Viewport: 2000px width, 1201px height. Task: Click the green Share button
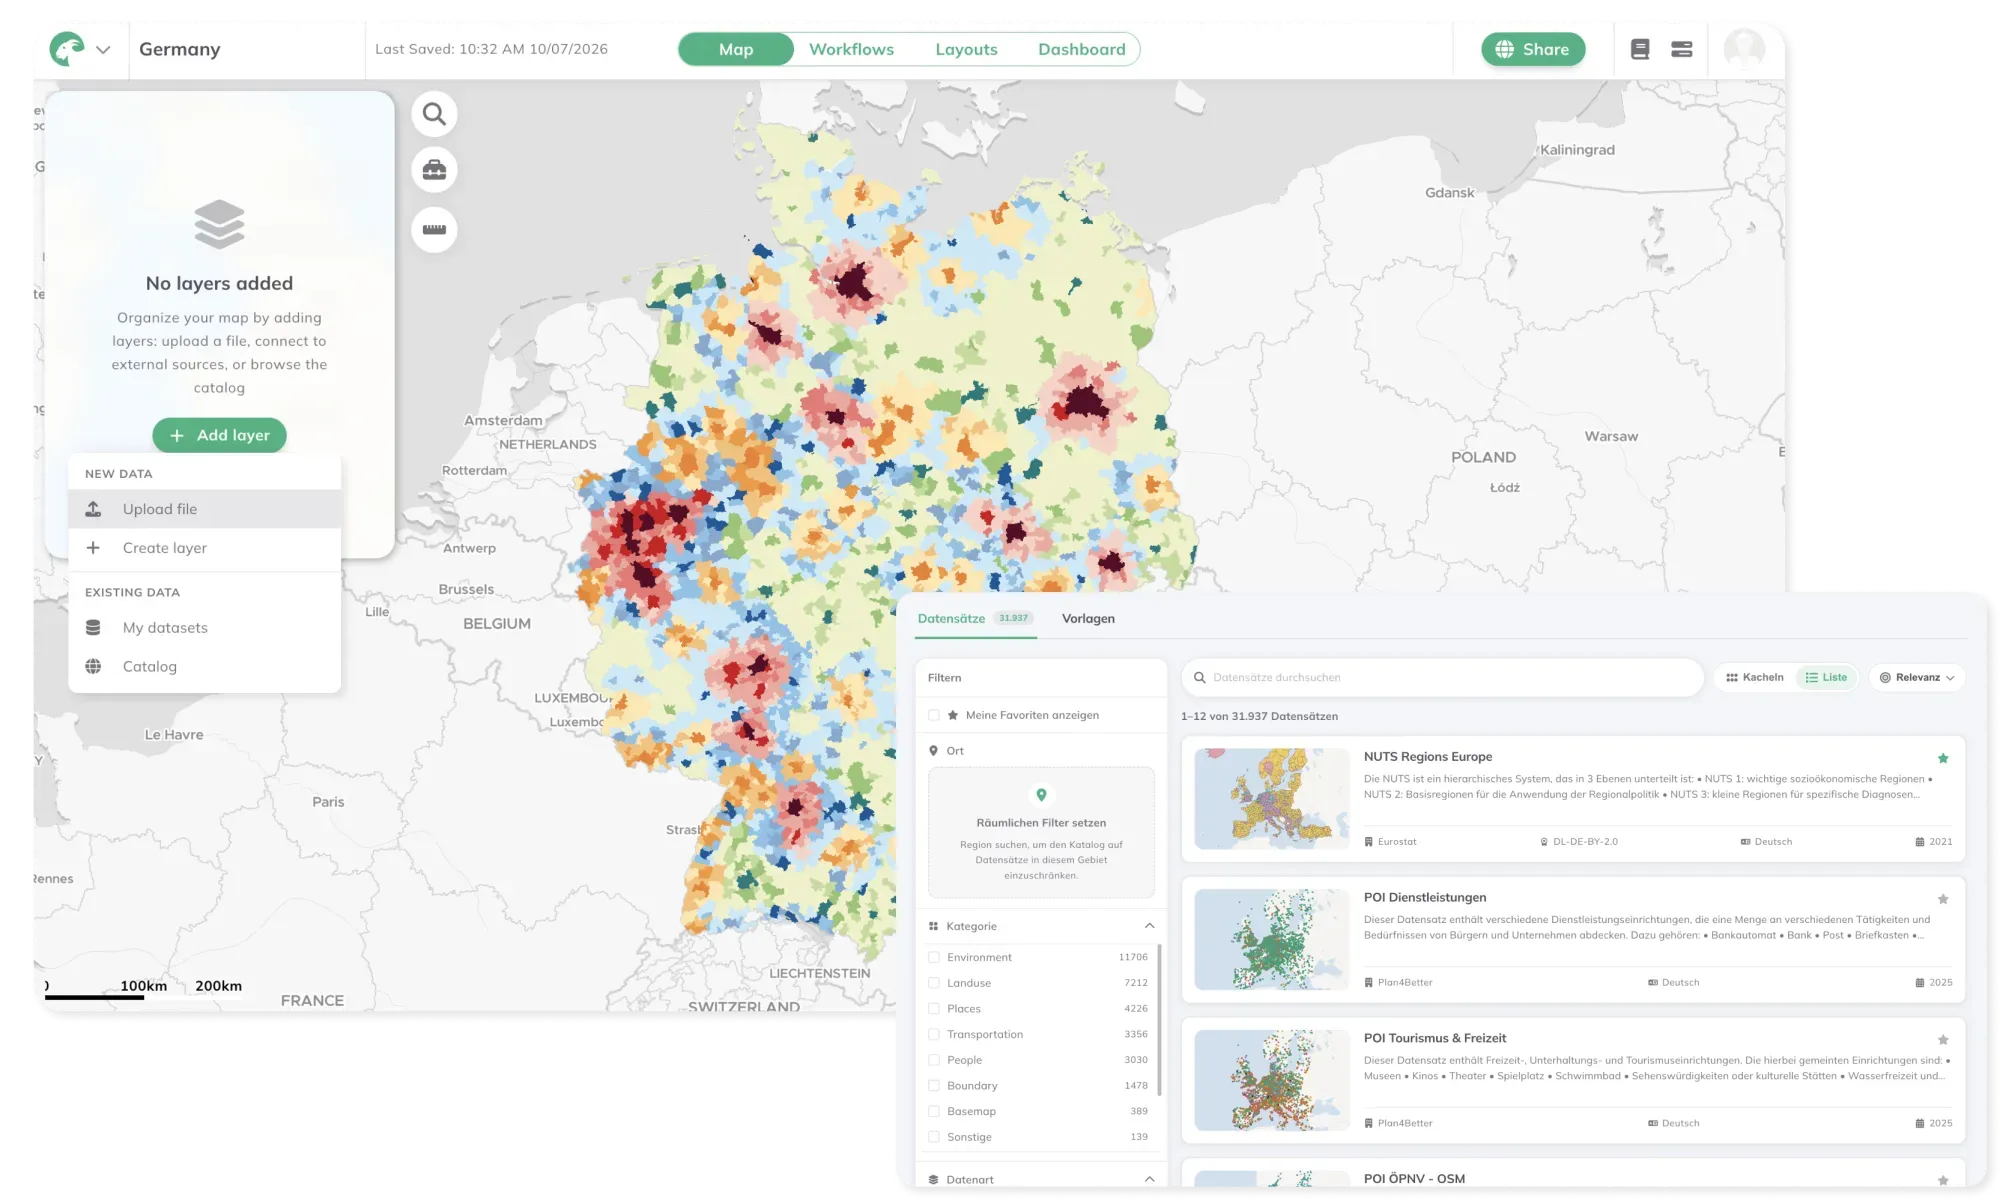1533,49
